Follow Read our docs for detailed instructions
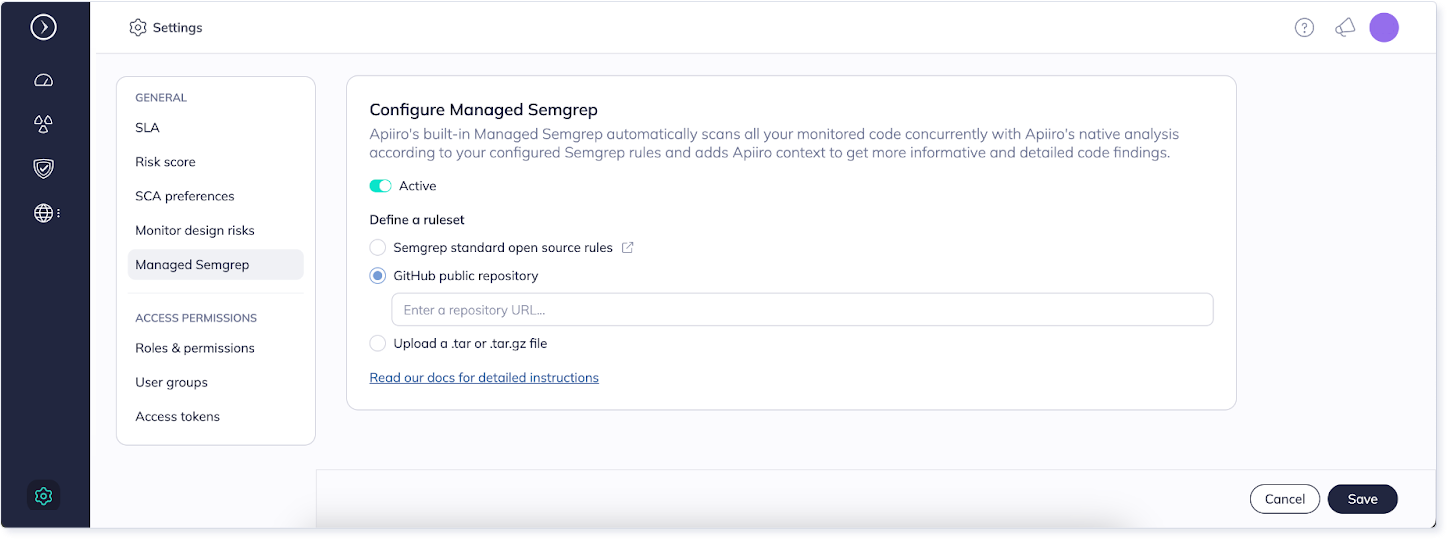The image size is (1448, 539). tap(484, 378)
